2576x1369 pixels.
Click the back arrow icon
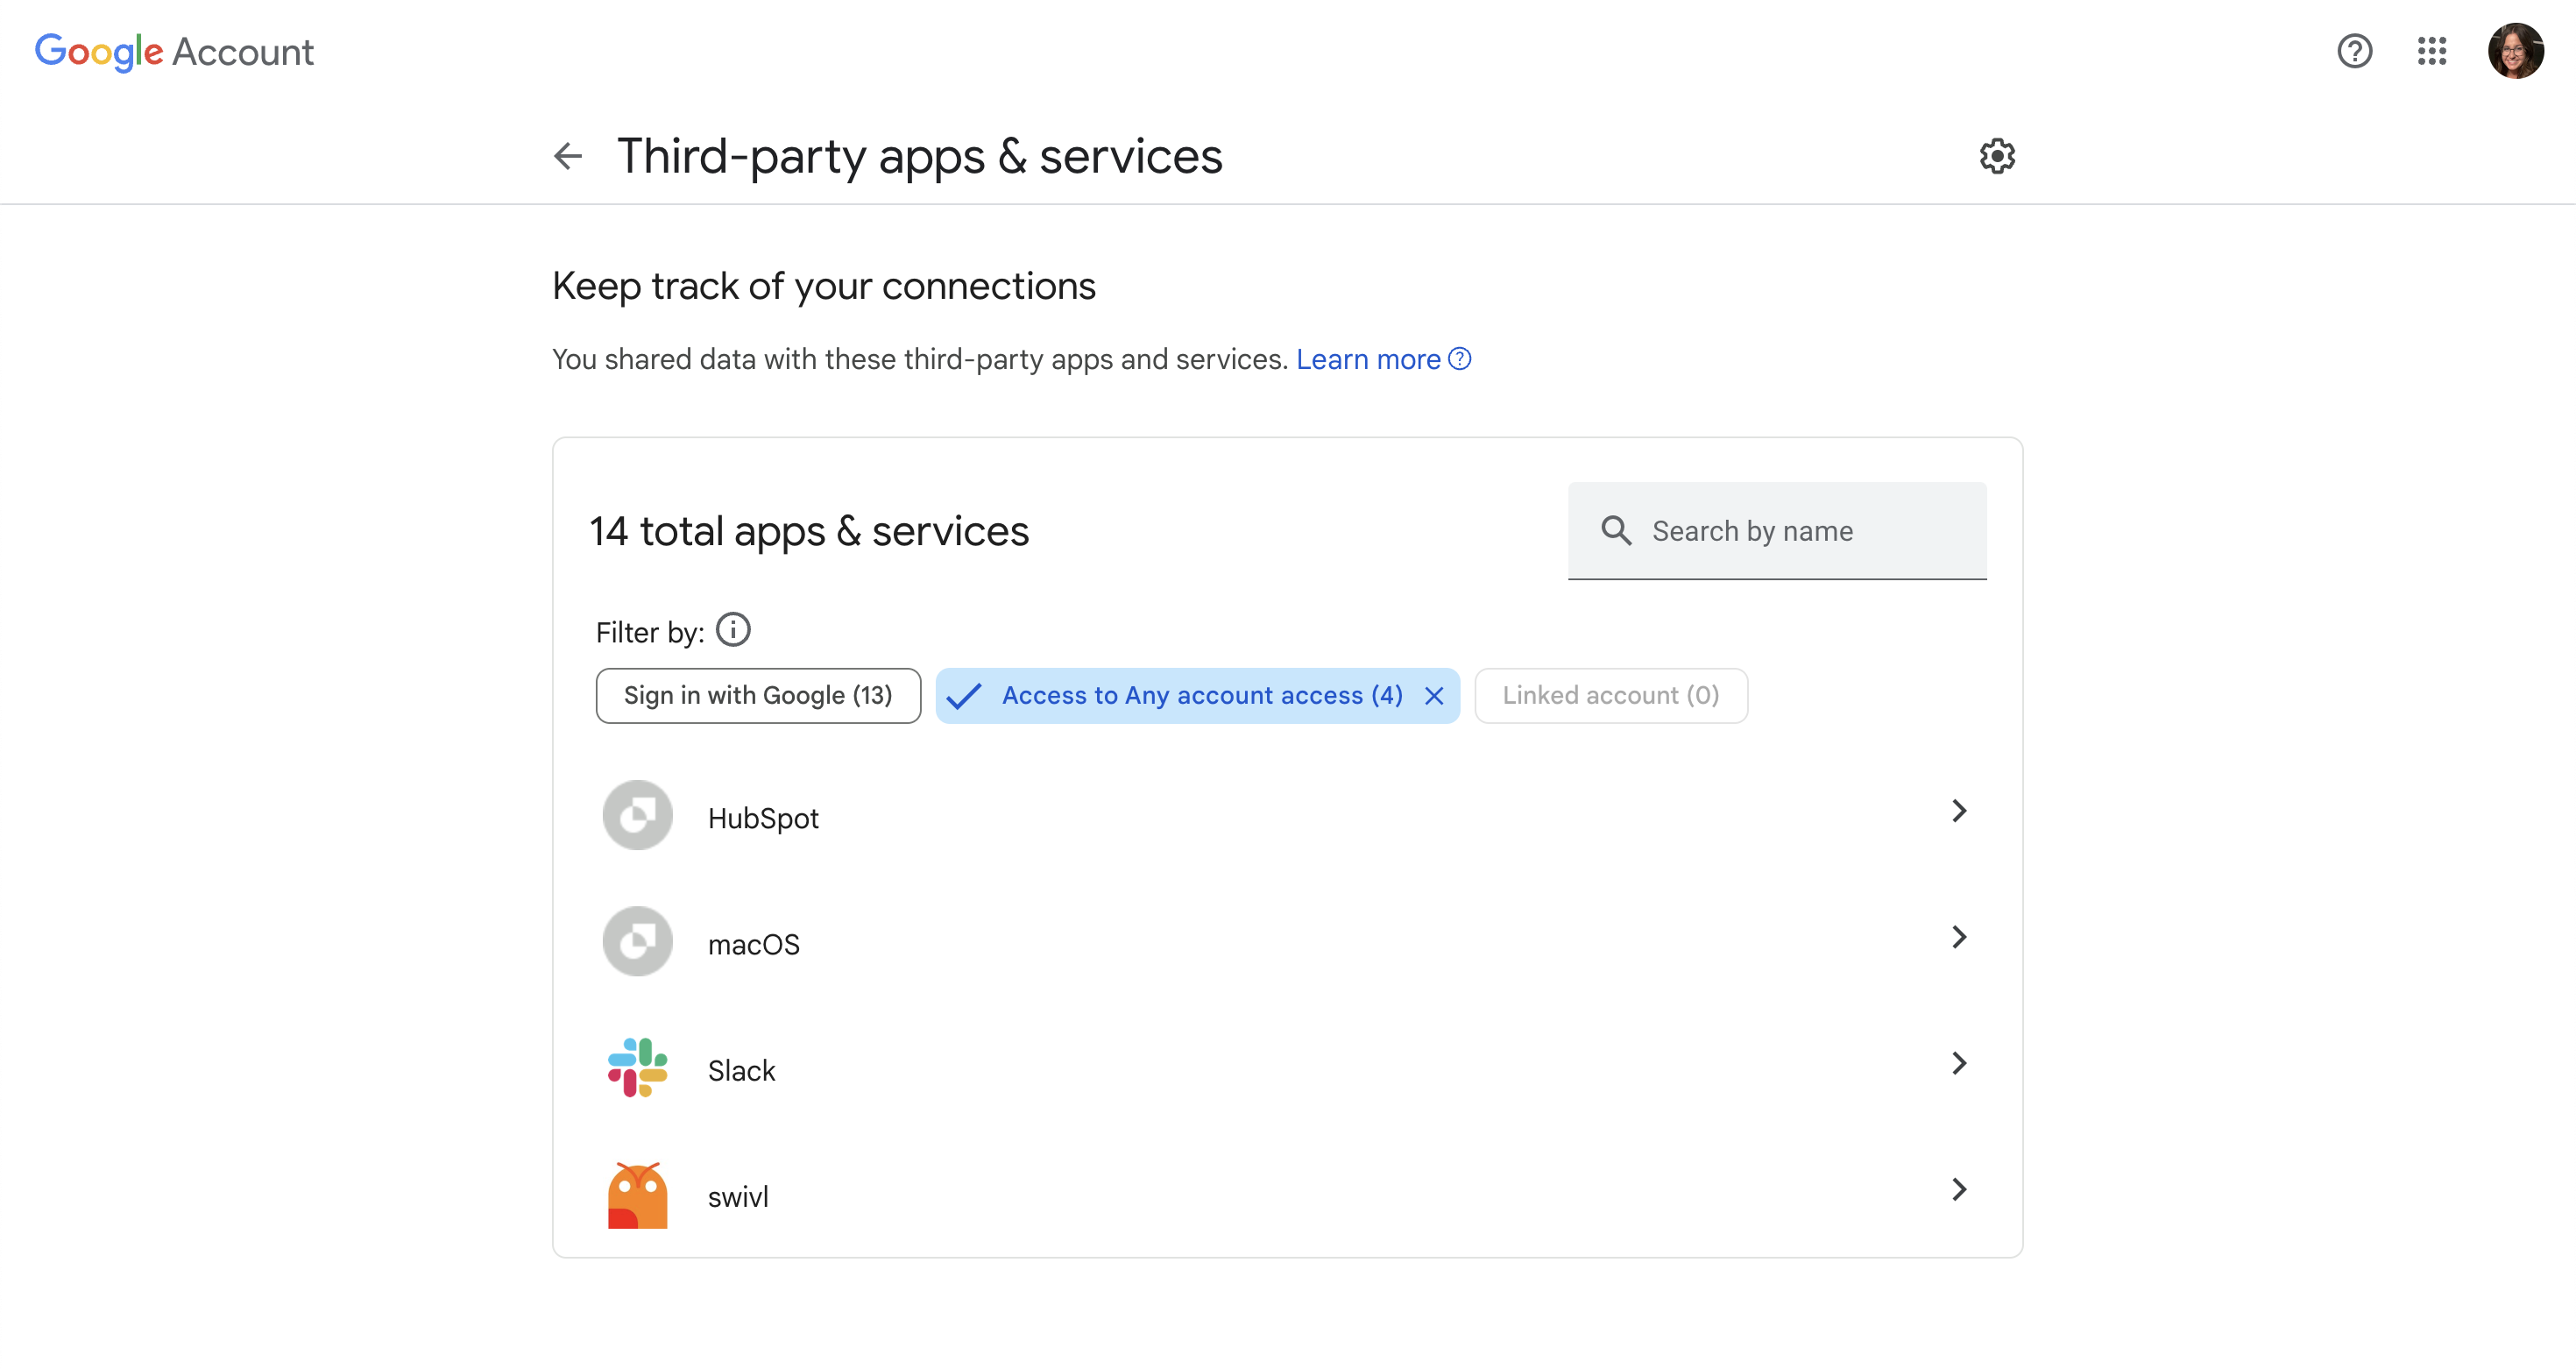click(x=568, y=156)
